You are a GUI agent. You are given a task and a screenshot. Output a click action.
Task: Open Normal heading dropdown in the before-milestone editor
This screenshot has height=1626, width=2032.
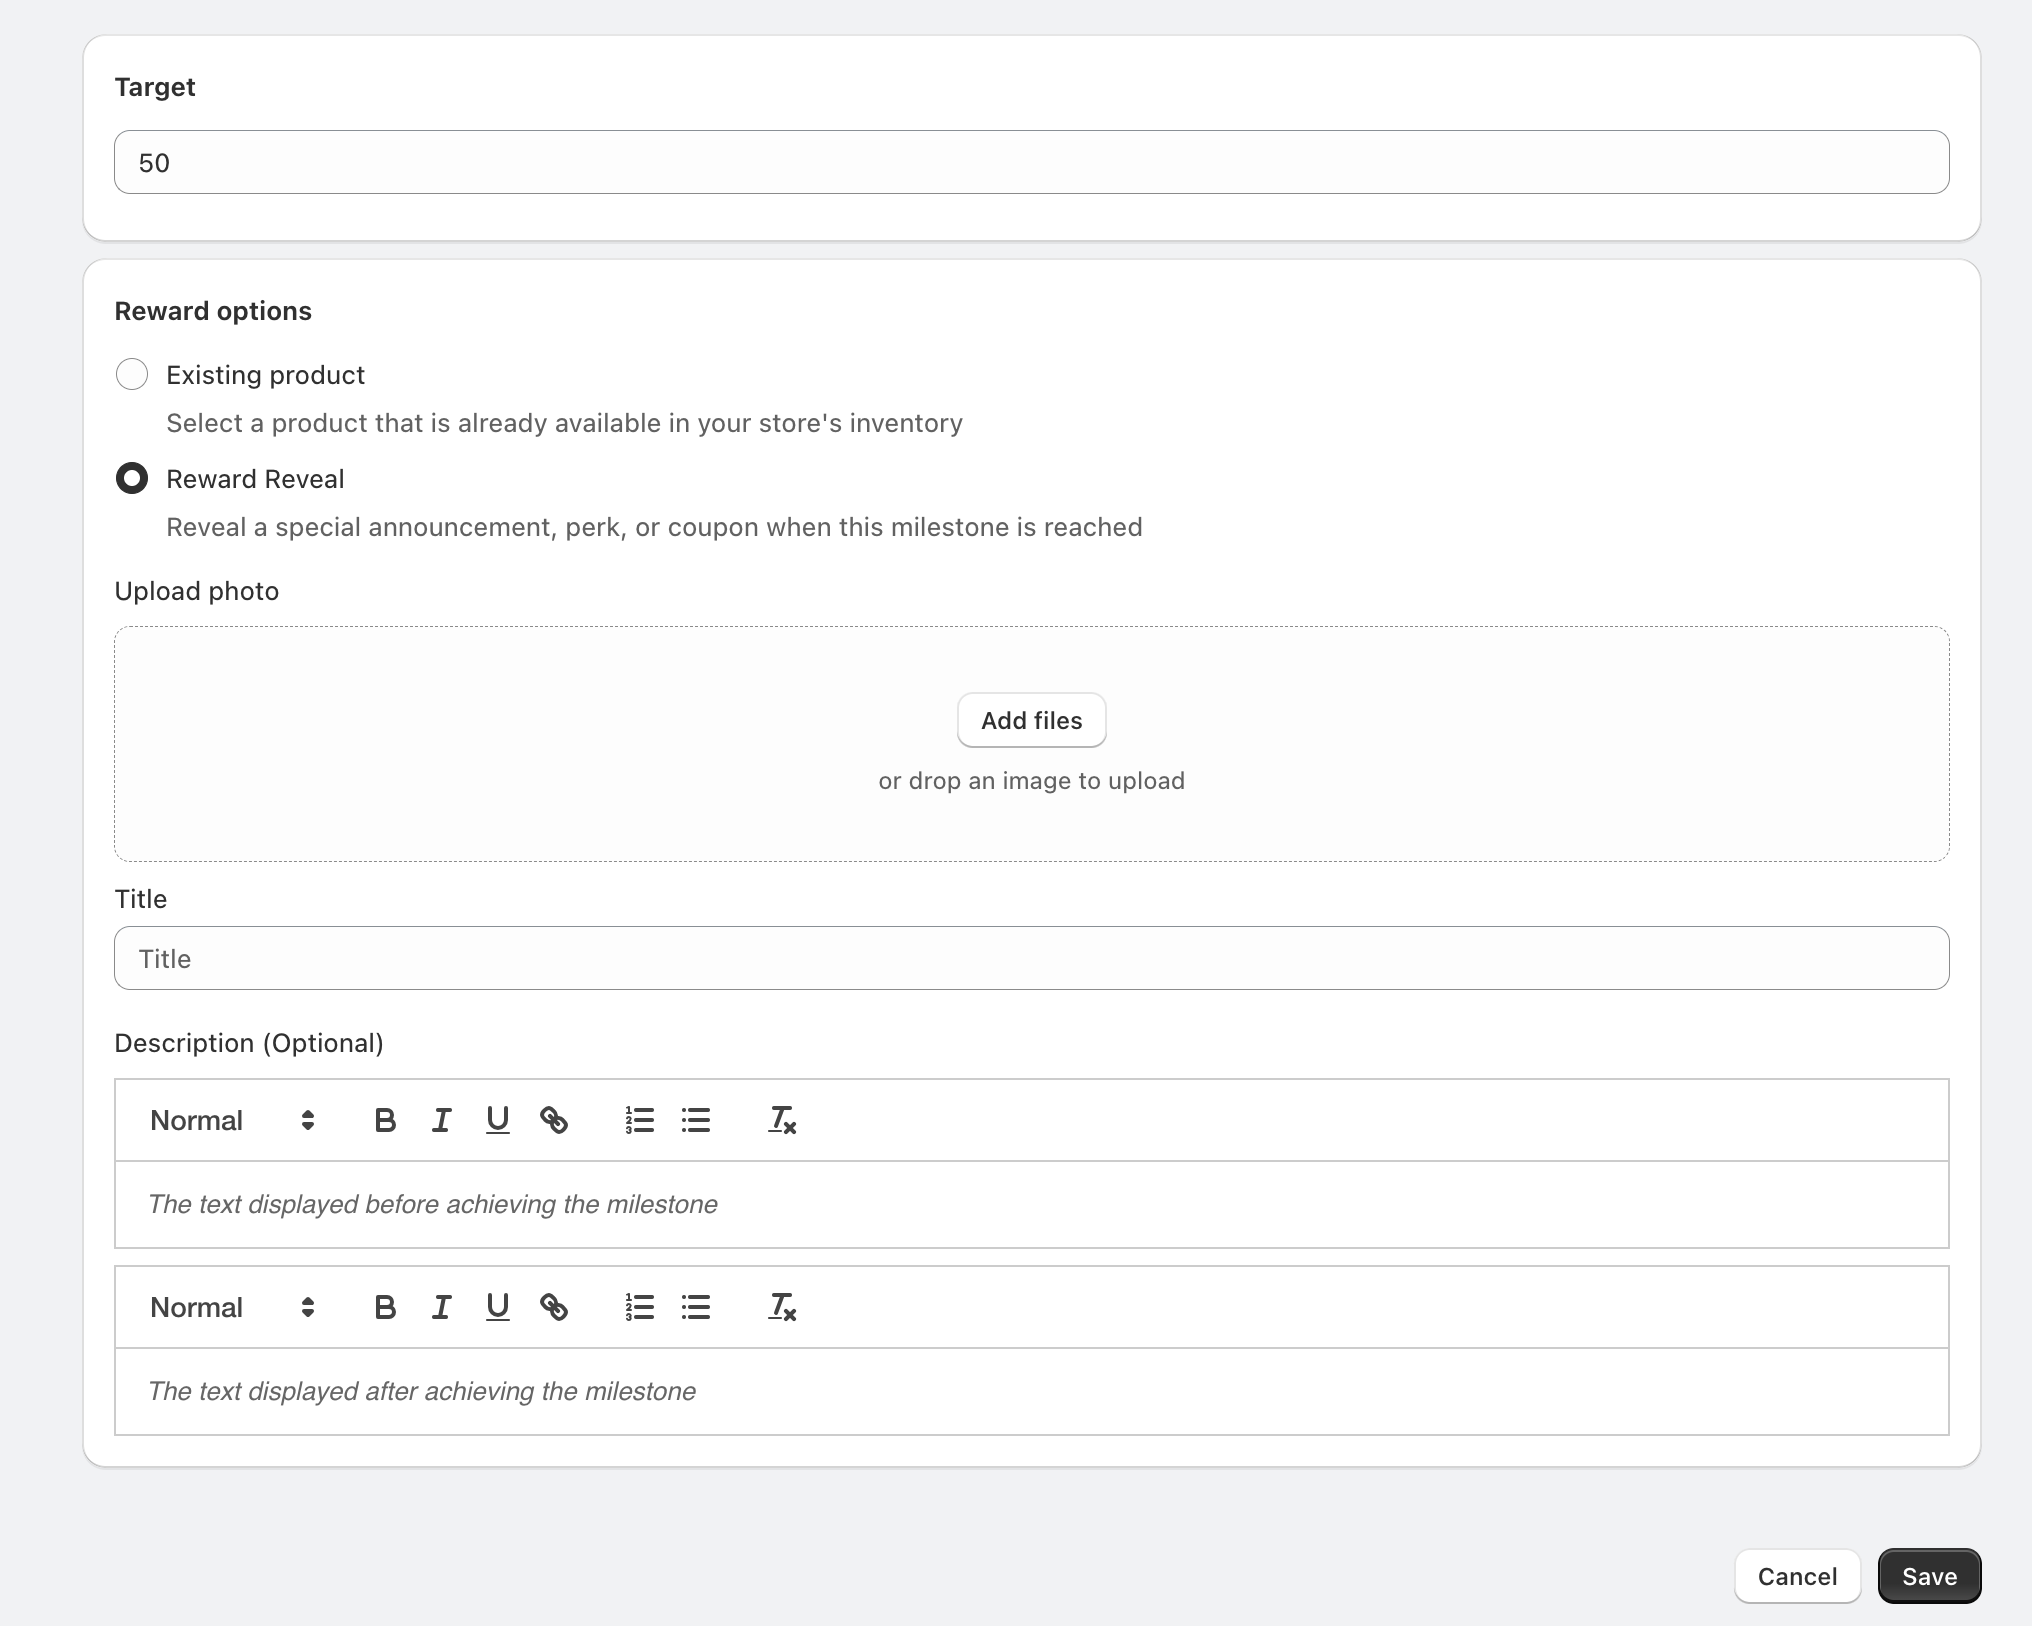[232, 1120]
